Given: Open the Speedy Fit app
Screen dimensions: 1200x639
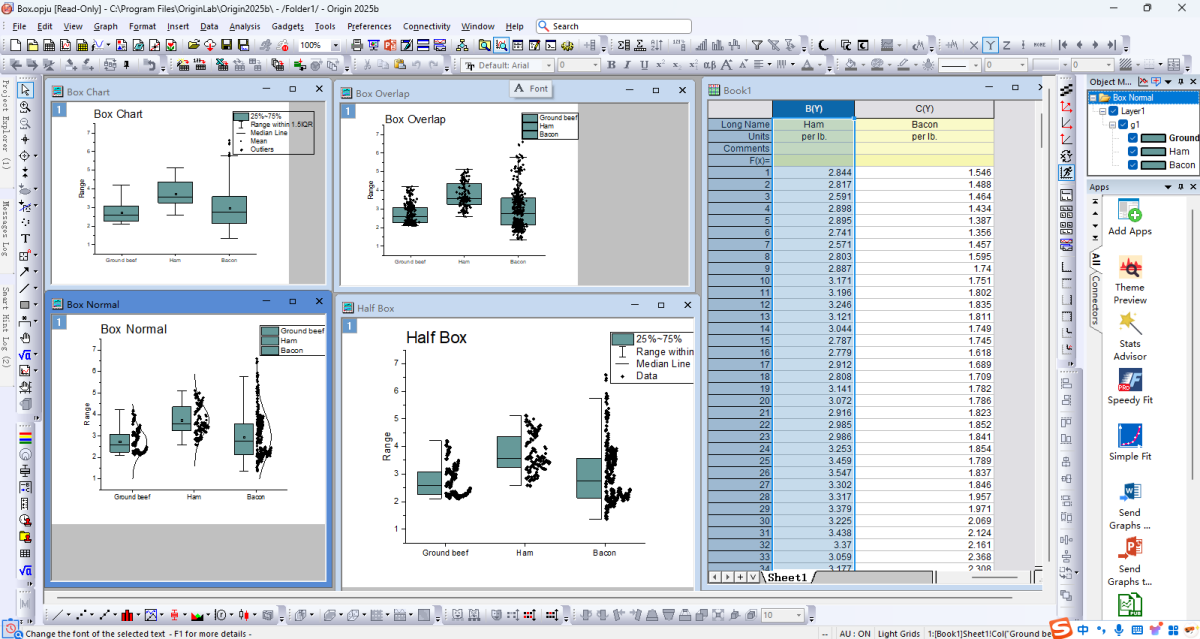Looking at the screenshot, I should pos(1129,381).
